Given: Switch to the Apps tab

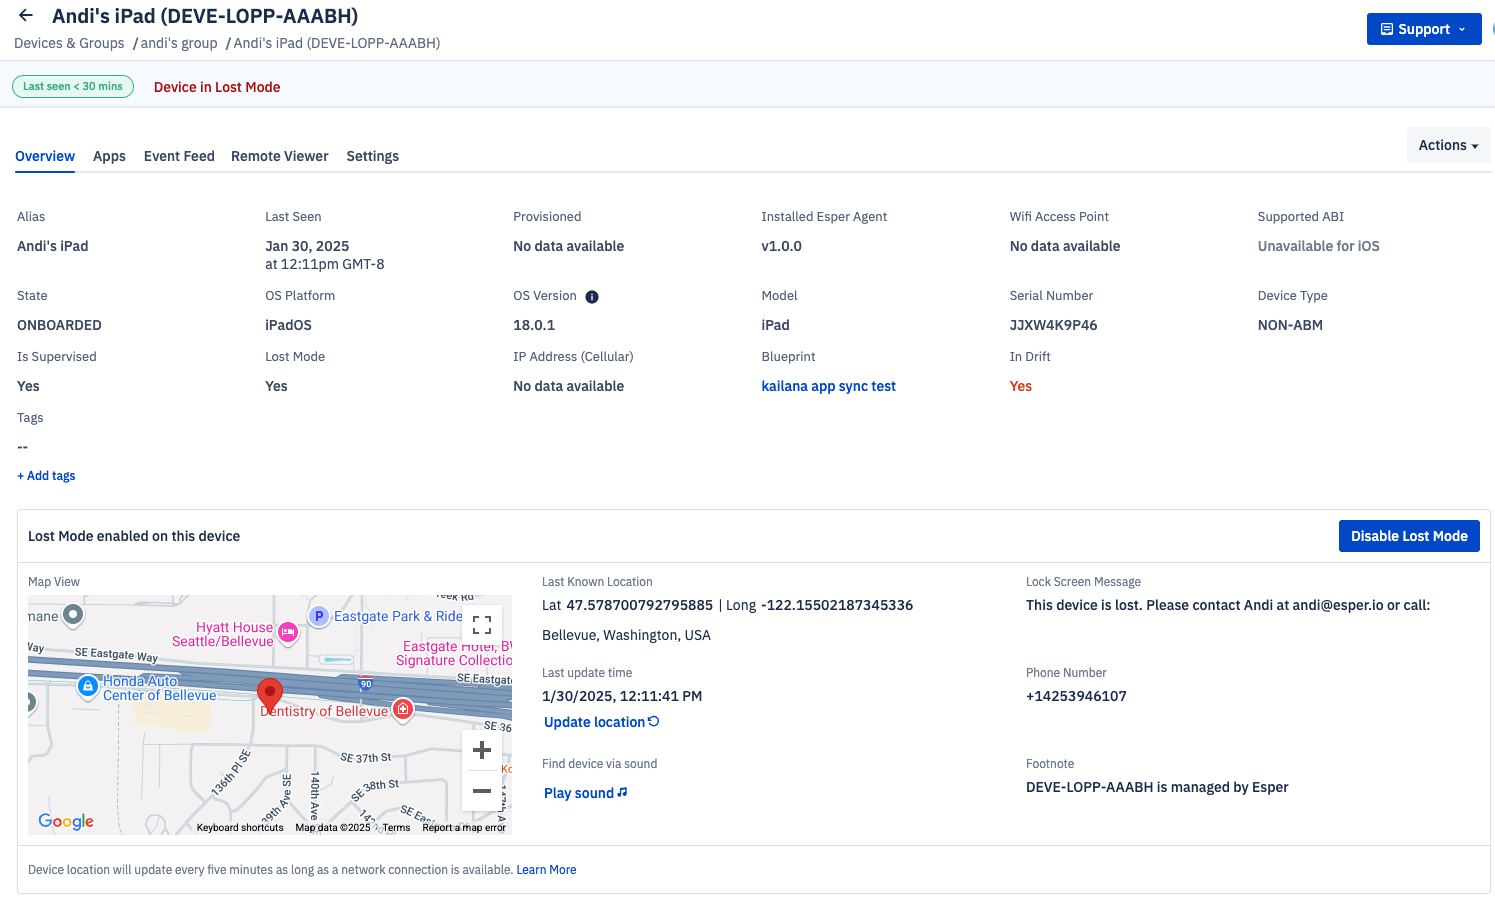Looking at the screenshot, I should coord(109,156).
